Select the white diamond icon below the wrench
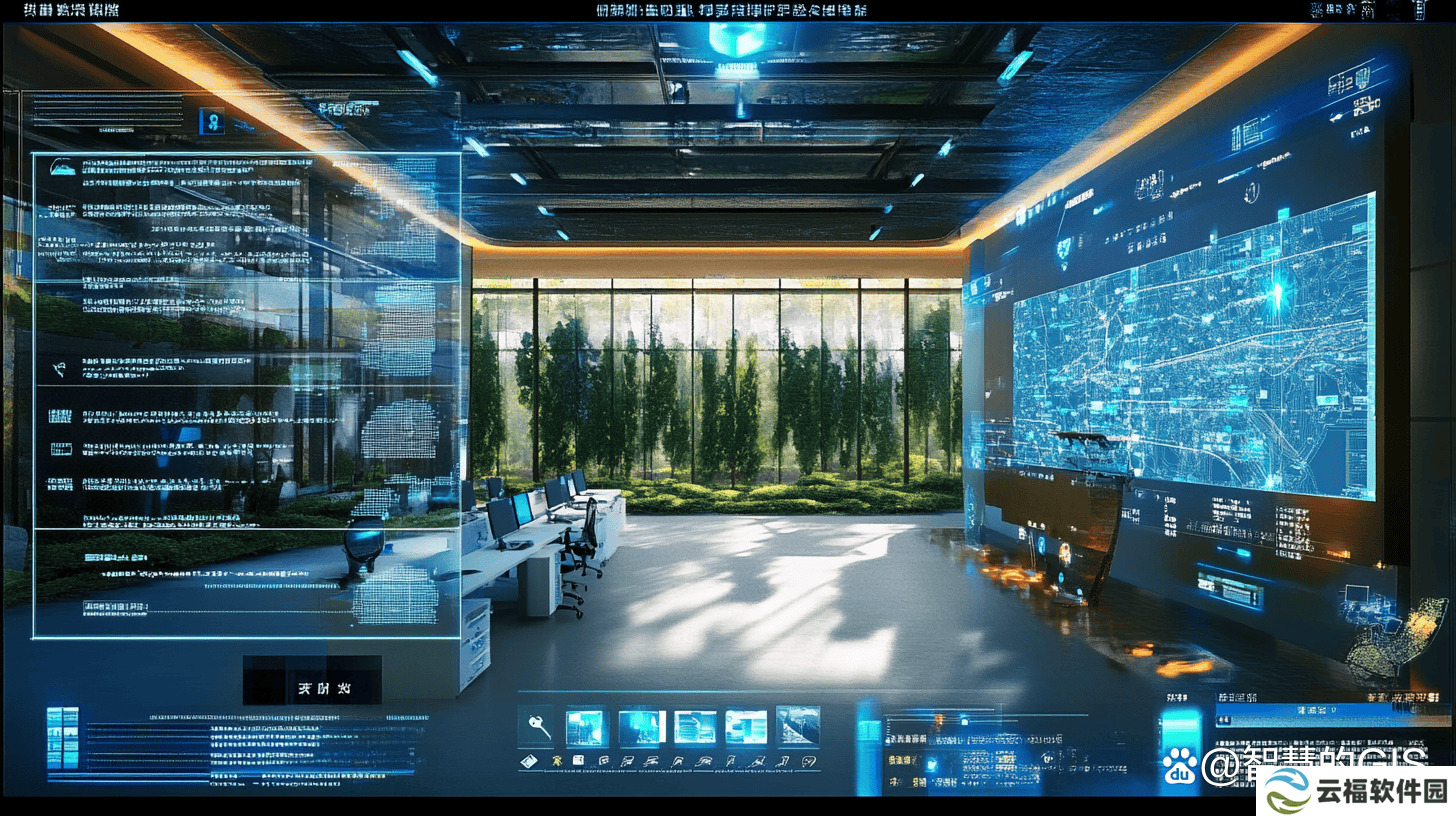Image resolution: width=1456 pixels, height=816 pixels. click(x=529, y=761)
